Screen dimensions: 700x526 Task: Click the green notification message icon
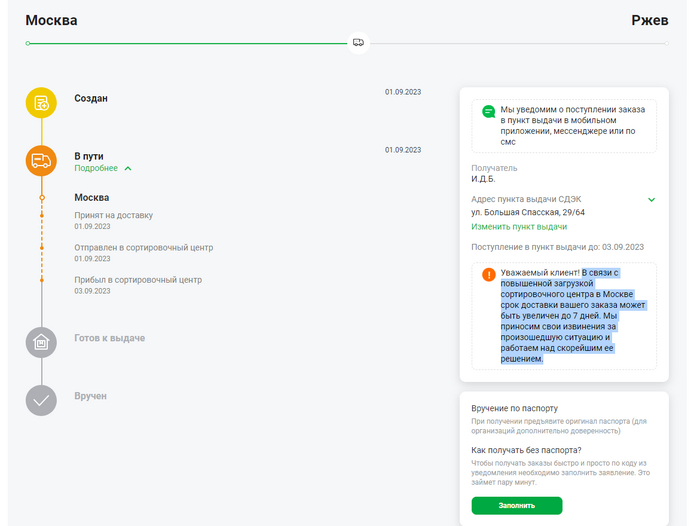(x=488, y=111)
